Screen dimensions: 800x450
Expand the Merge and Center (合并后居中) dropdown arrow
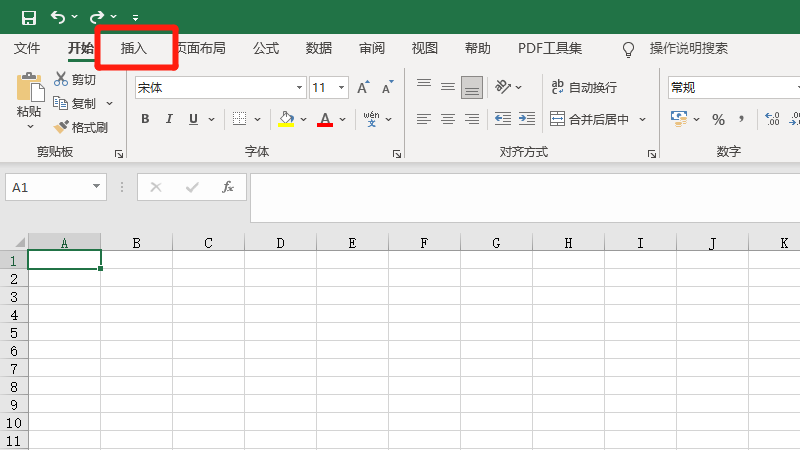(643, 119)
